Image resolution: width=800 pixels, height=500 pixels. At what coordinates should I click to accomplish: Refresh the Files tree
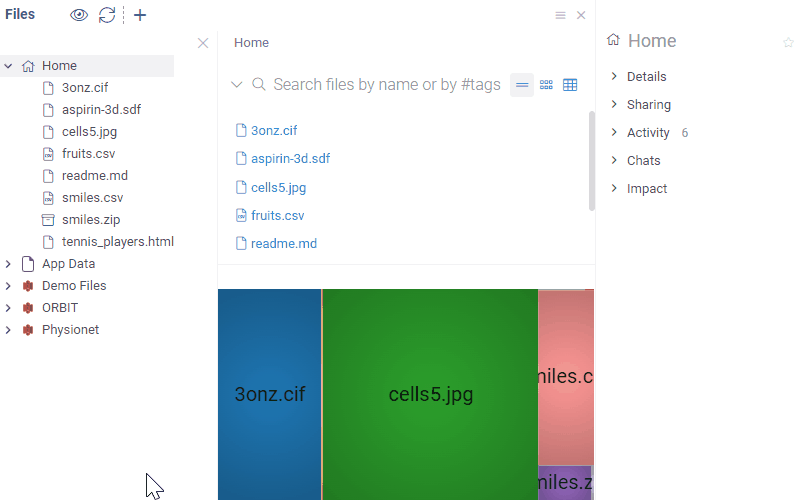107,15
